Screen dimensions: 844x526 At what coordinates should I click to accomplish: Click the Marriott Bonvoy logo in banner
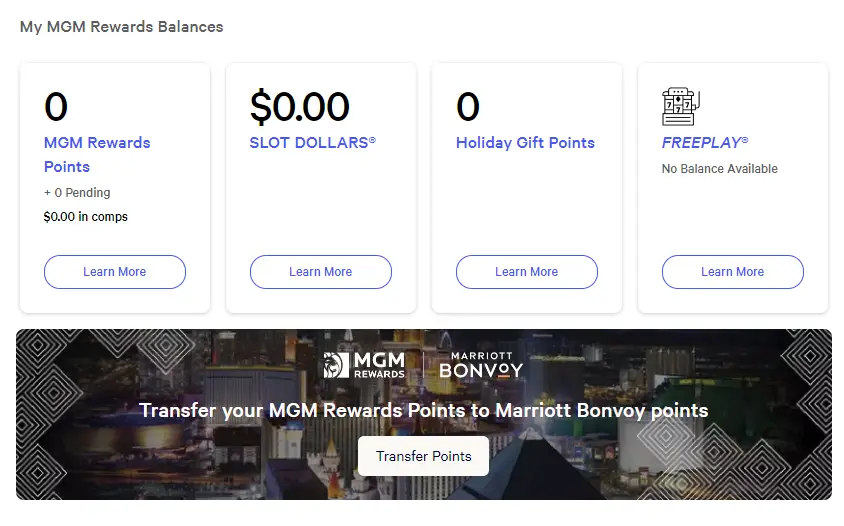(481, 366)
